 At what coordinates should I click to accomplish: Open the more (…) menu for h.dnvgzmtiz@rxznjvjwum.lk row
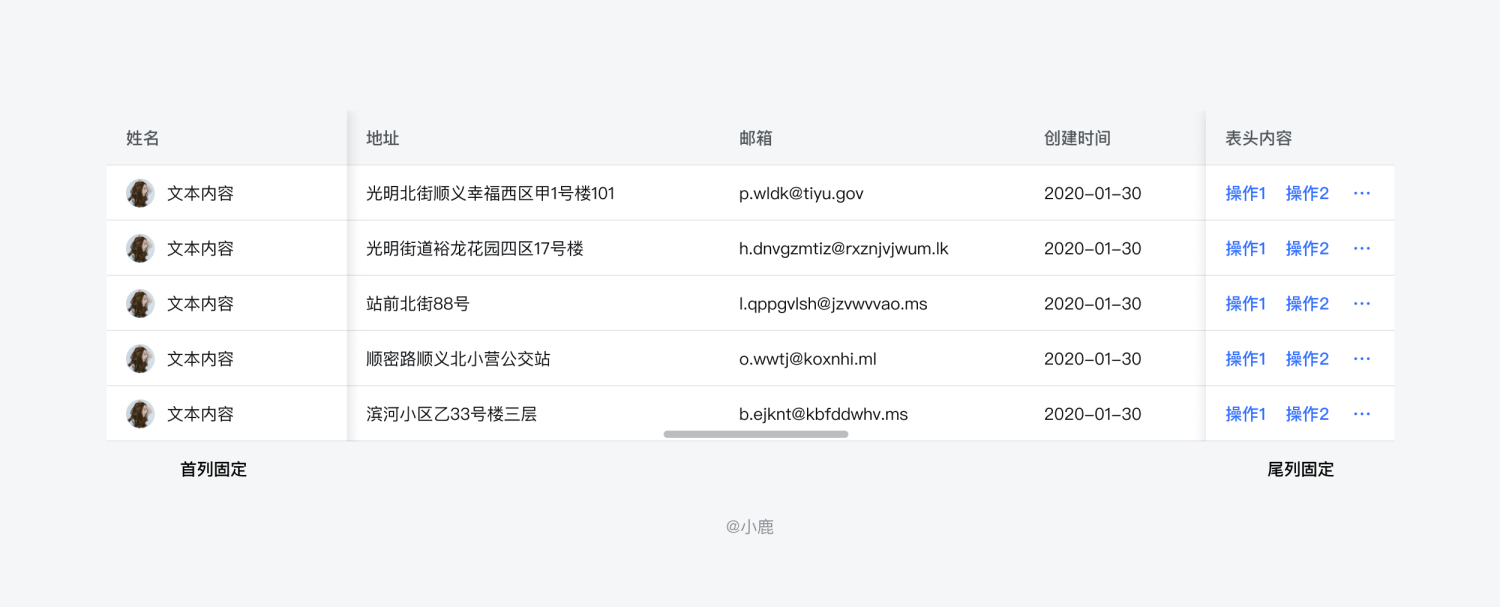[1362, 248]
